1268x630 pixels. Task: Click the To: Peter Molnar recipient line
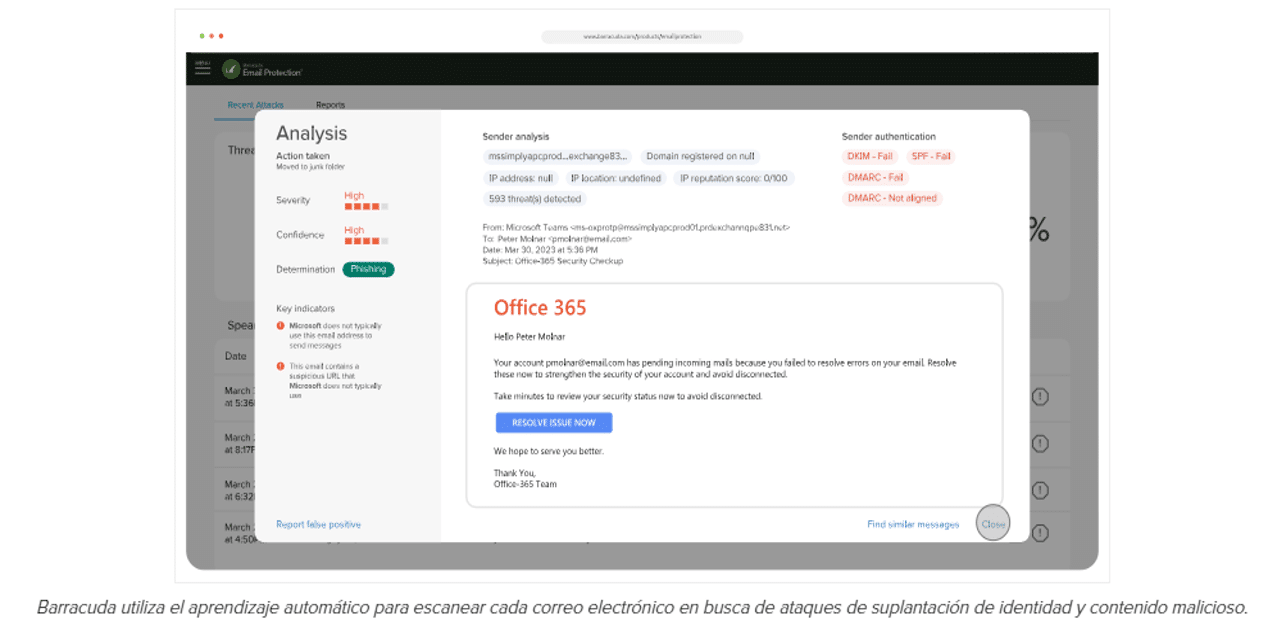(557, 239)
